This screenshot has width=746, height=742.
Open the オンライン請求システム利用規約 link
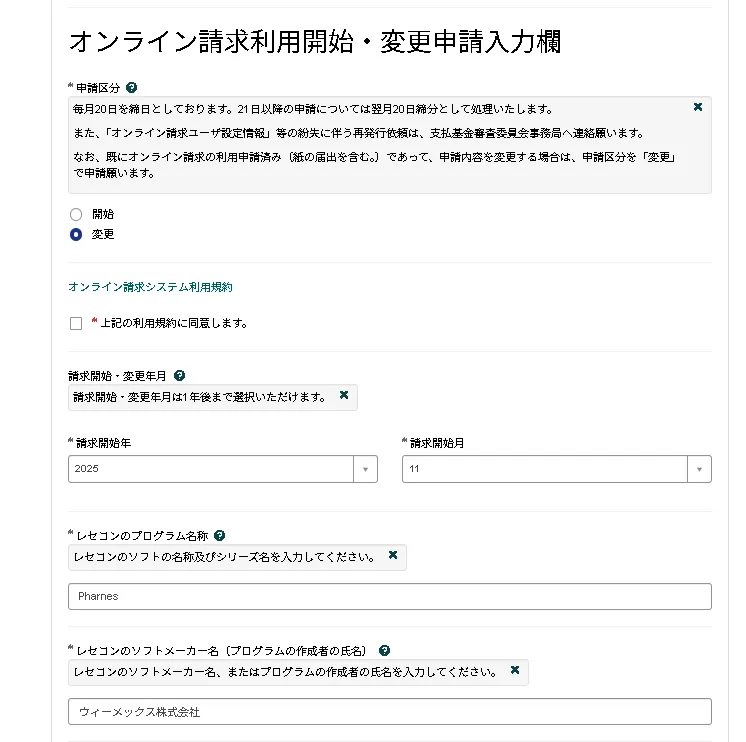point(150,287)
